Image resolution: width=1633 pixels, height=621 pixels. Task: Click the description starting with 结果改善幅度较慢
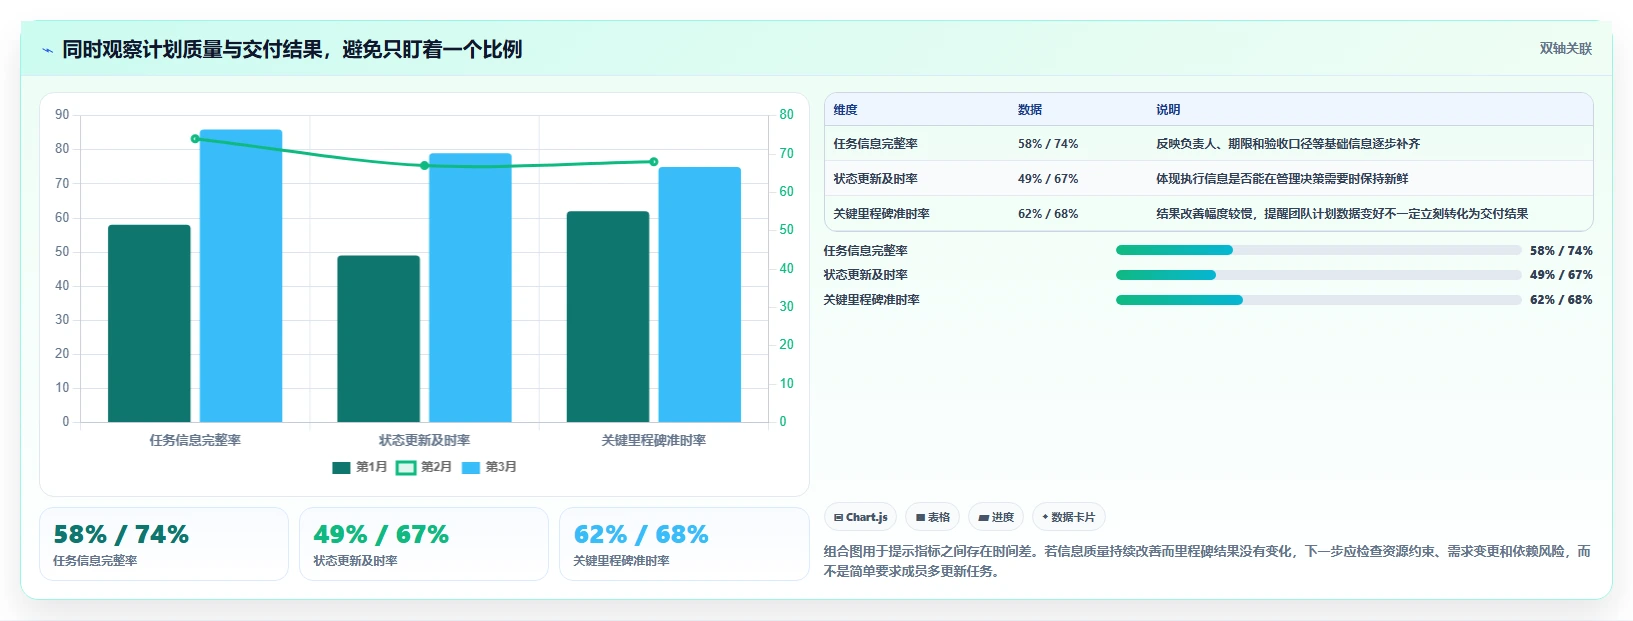point(1342,214)
